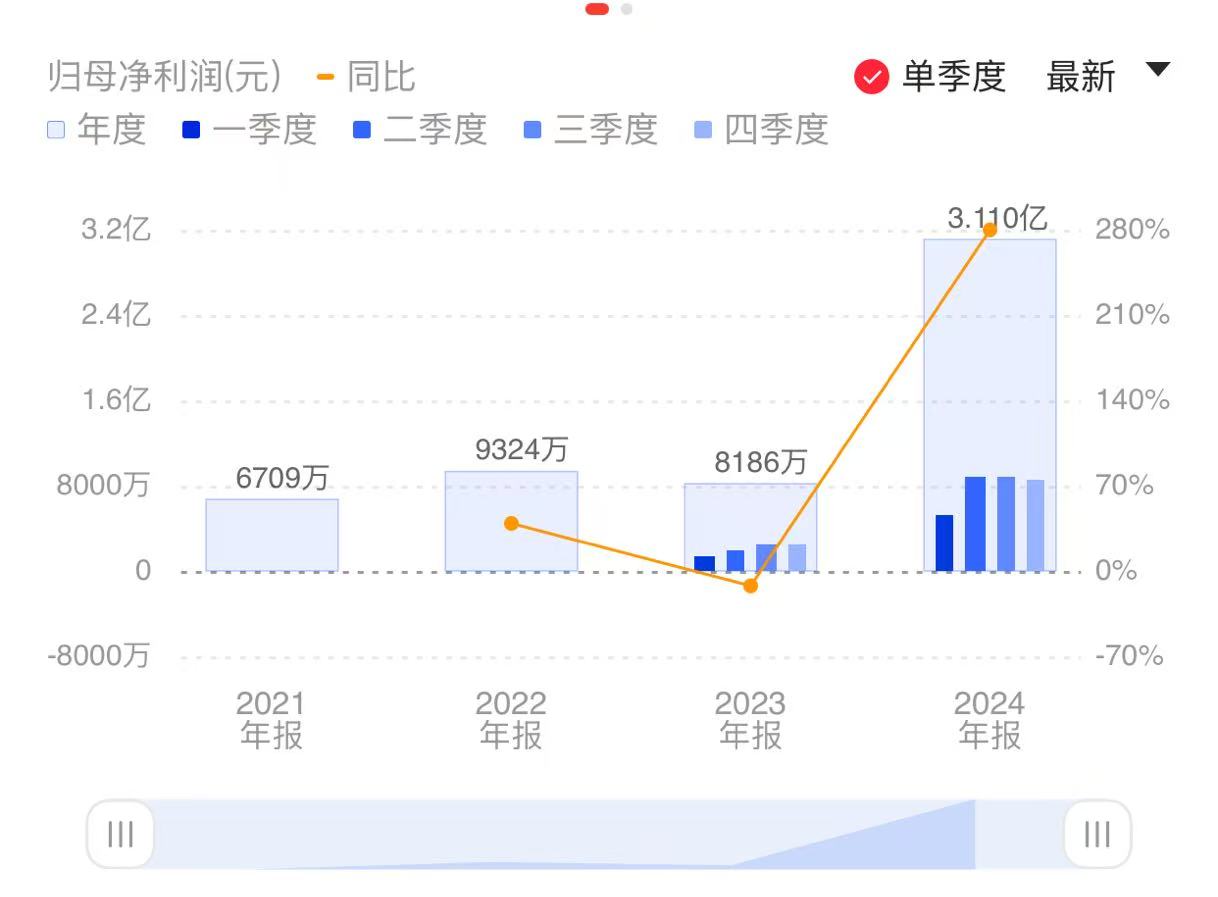
Task: Select the 2021 annual bar
Action: 272,535
